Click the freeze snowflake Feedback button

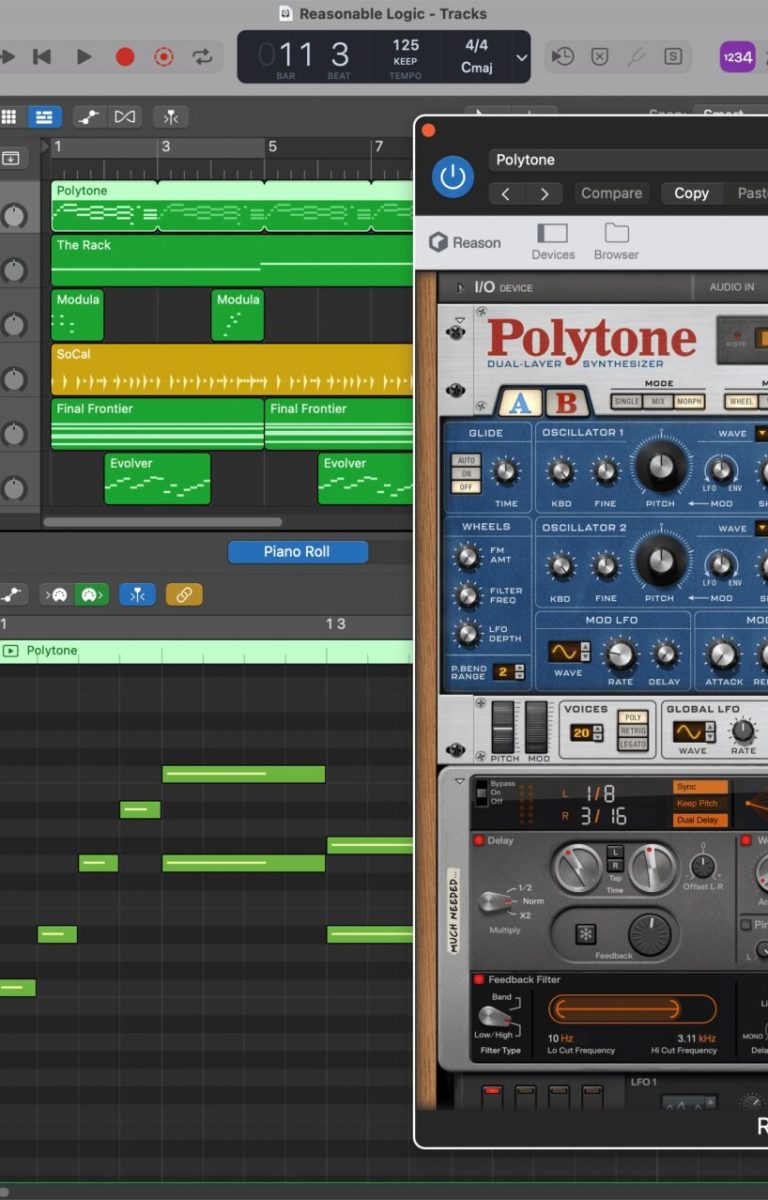click(585, 935)
